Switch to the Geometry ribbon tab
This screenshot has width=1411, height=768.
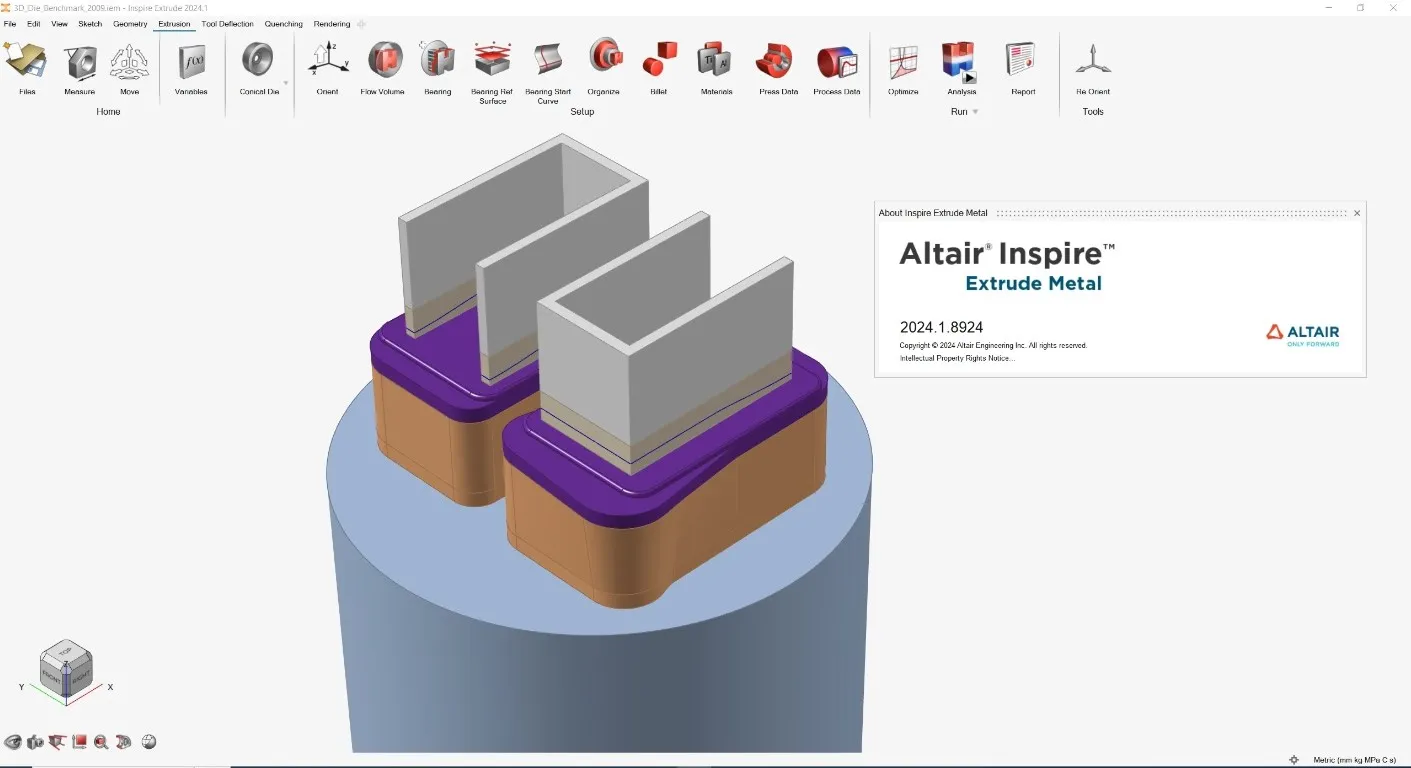click(x=130, y=24)
